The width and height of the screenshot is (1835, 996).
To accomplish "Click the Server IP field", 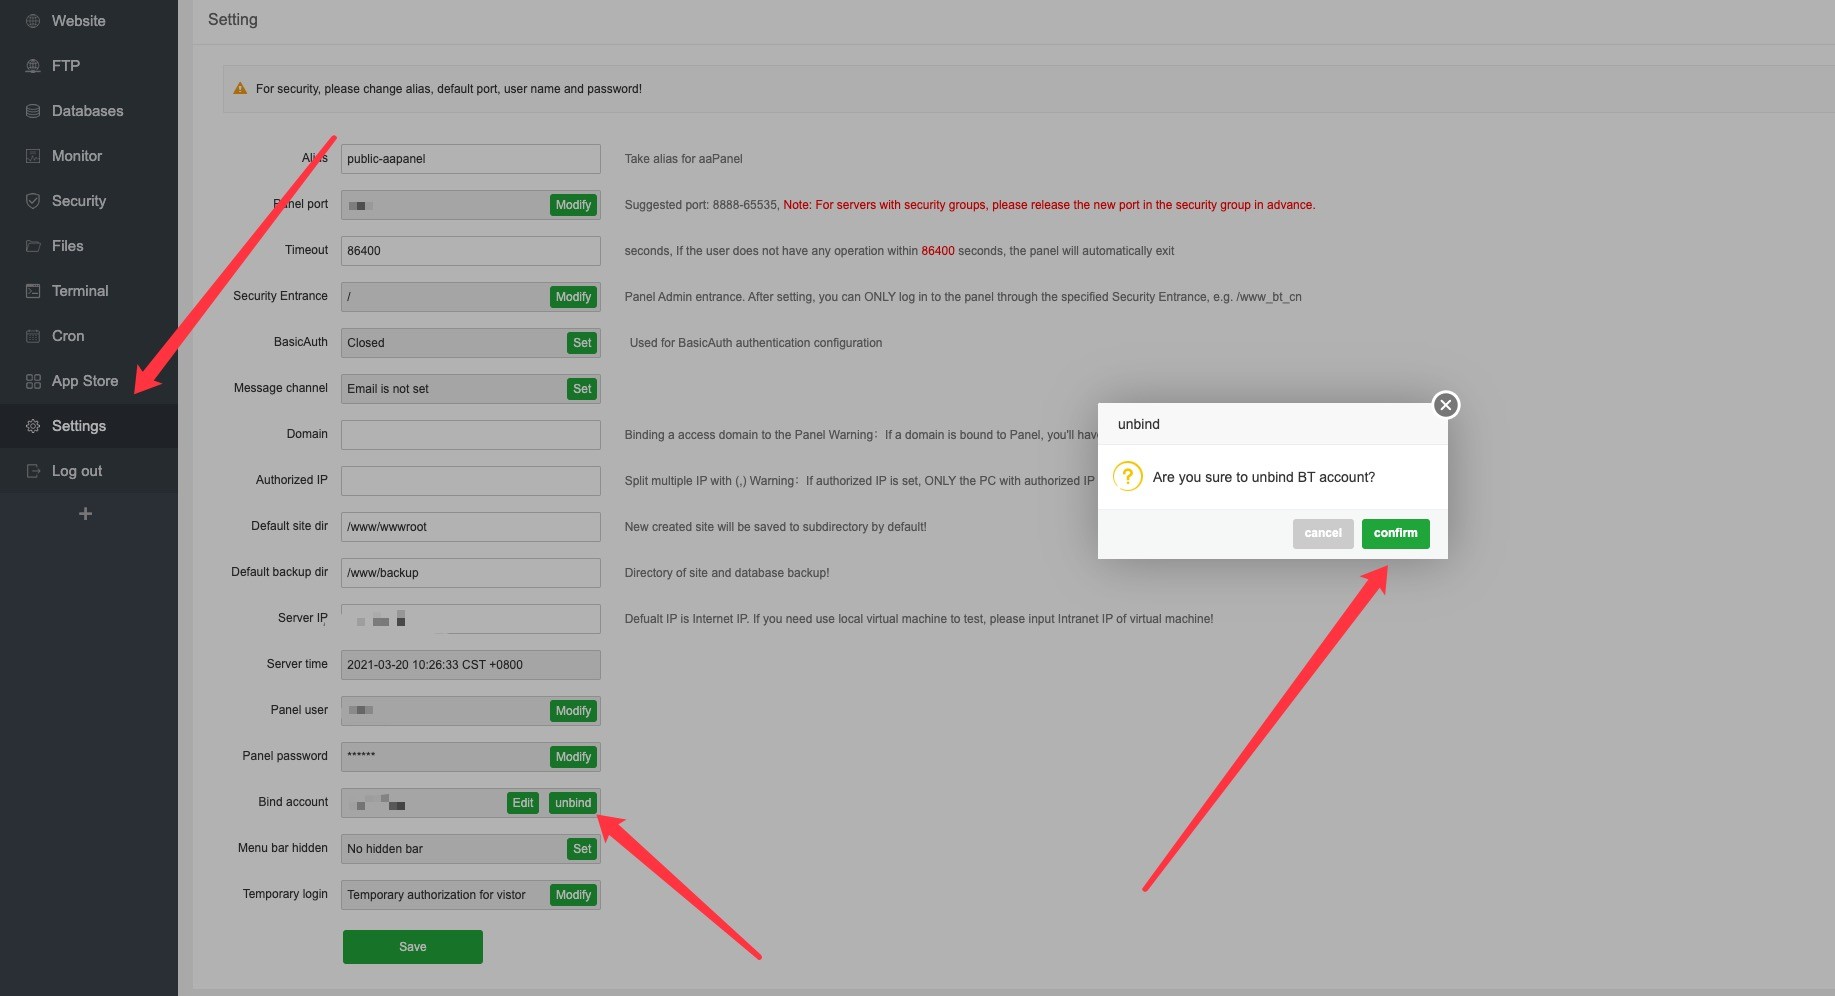I will (x=471, y=619).
